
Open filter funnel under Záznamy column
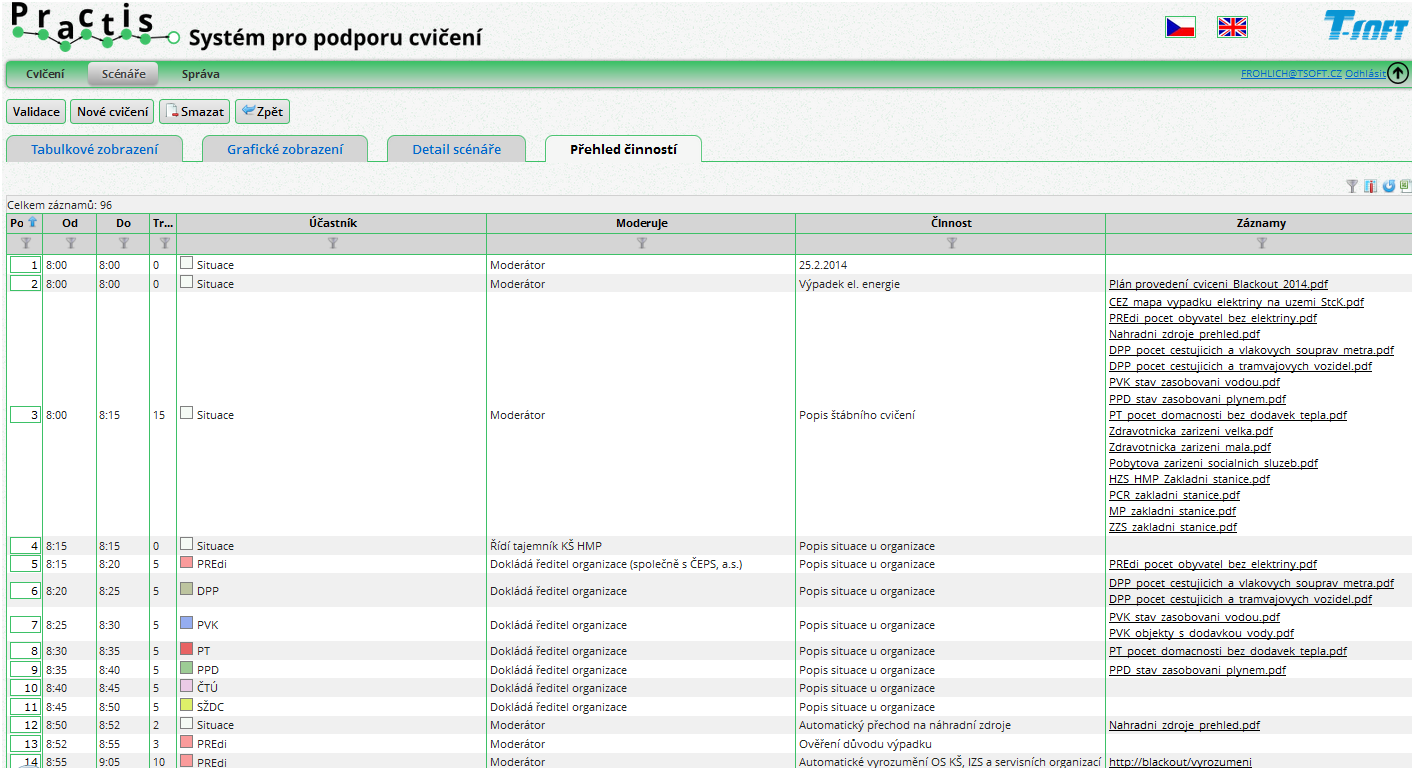[x=1261, y=243]
